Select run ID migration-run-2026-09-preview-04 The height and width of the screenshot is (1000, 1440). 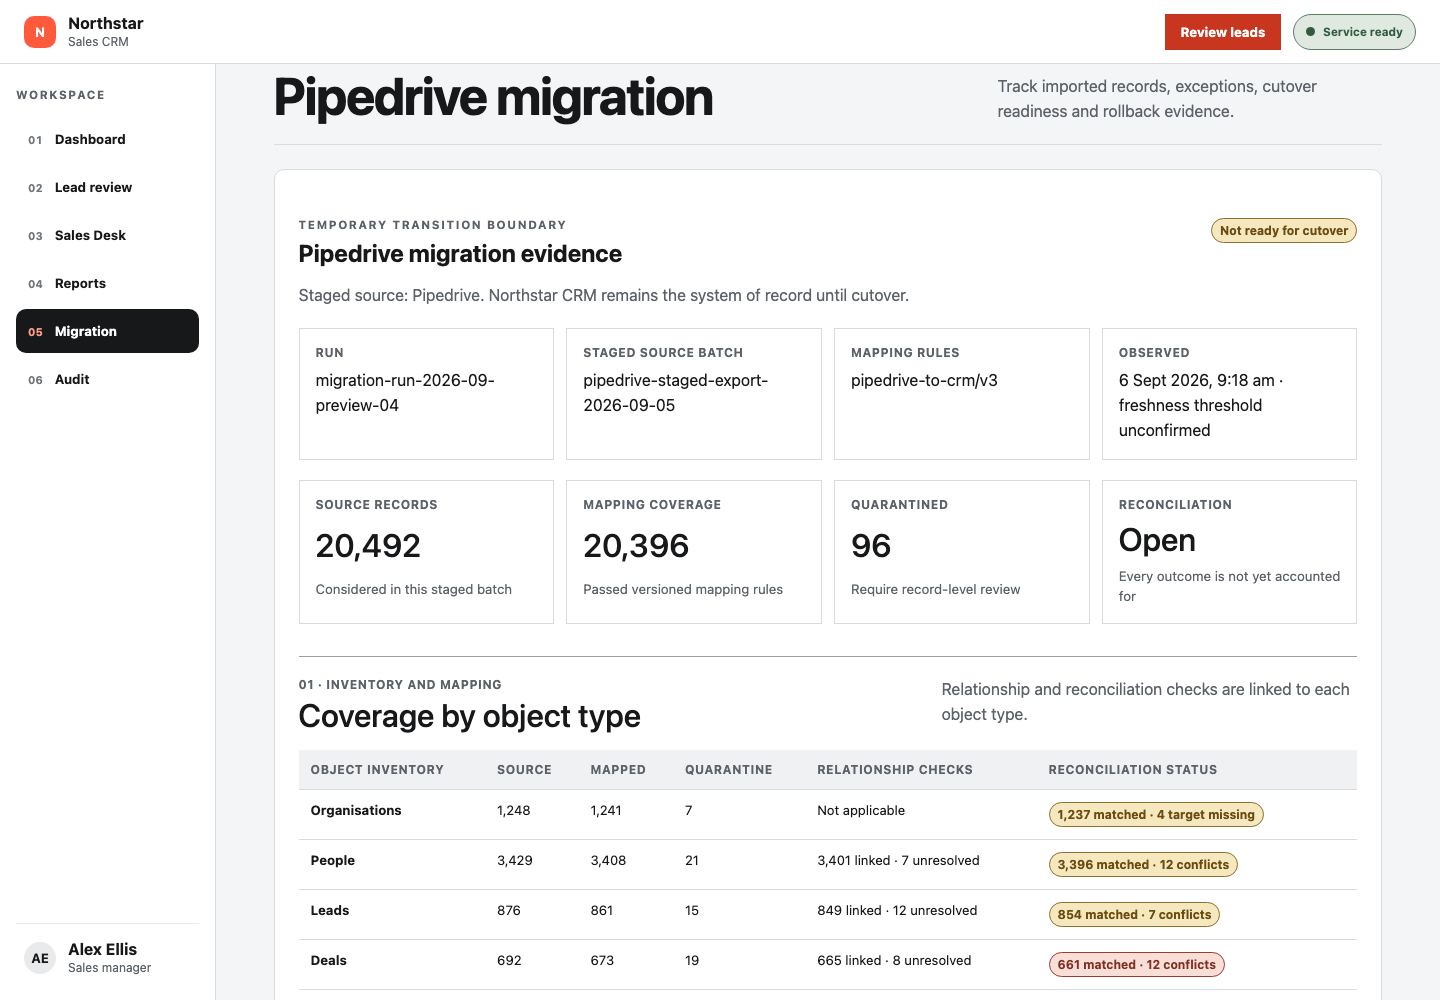click(405, 393)
